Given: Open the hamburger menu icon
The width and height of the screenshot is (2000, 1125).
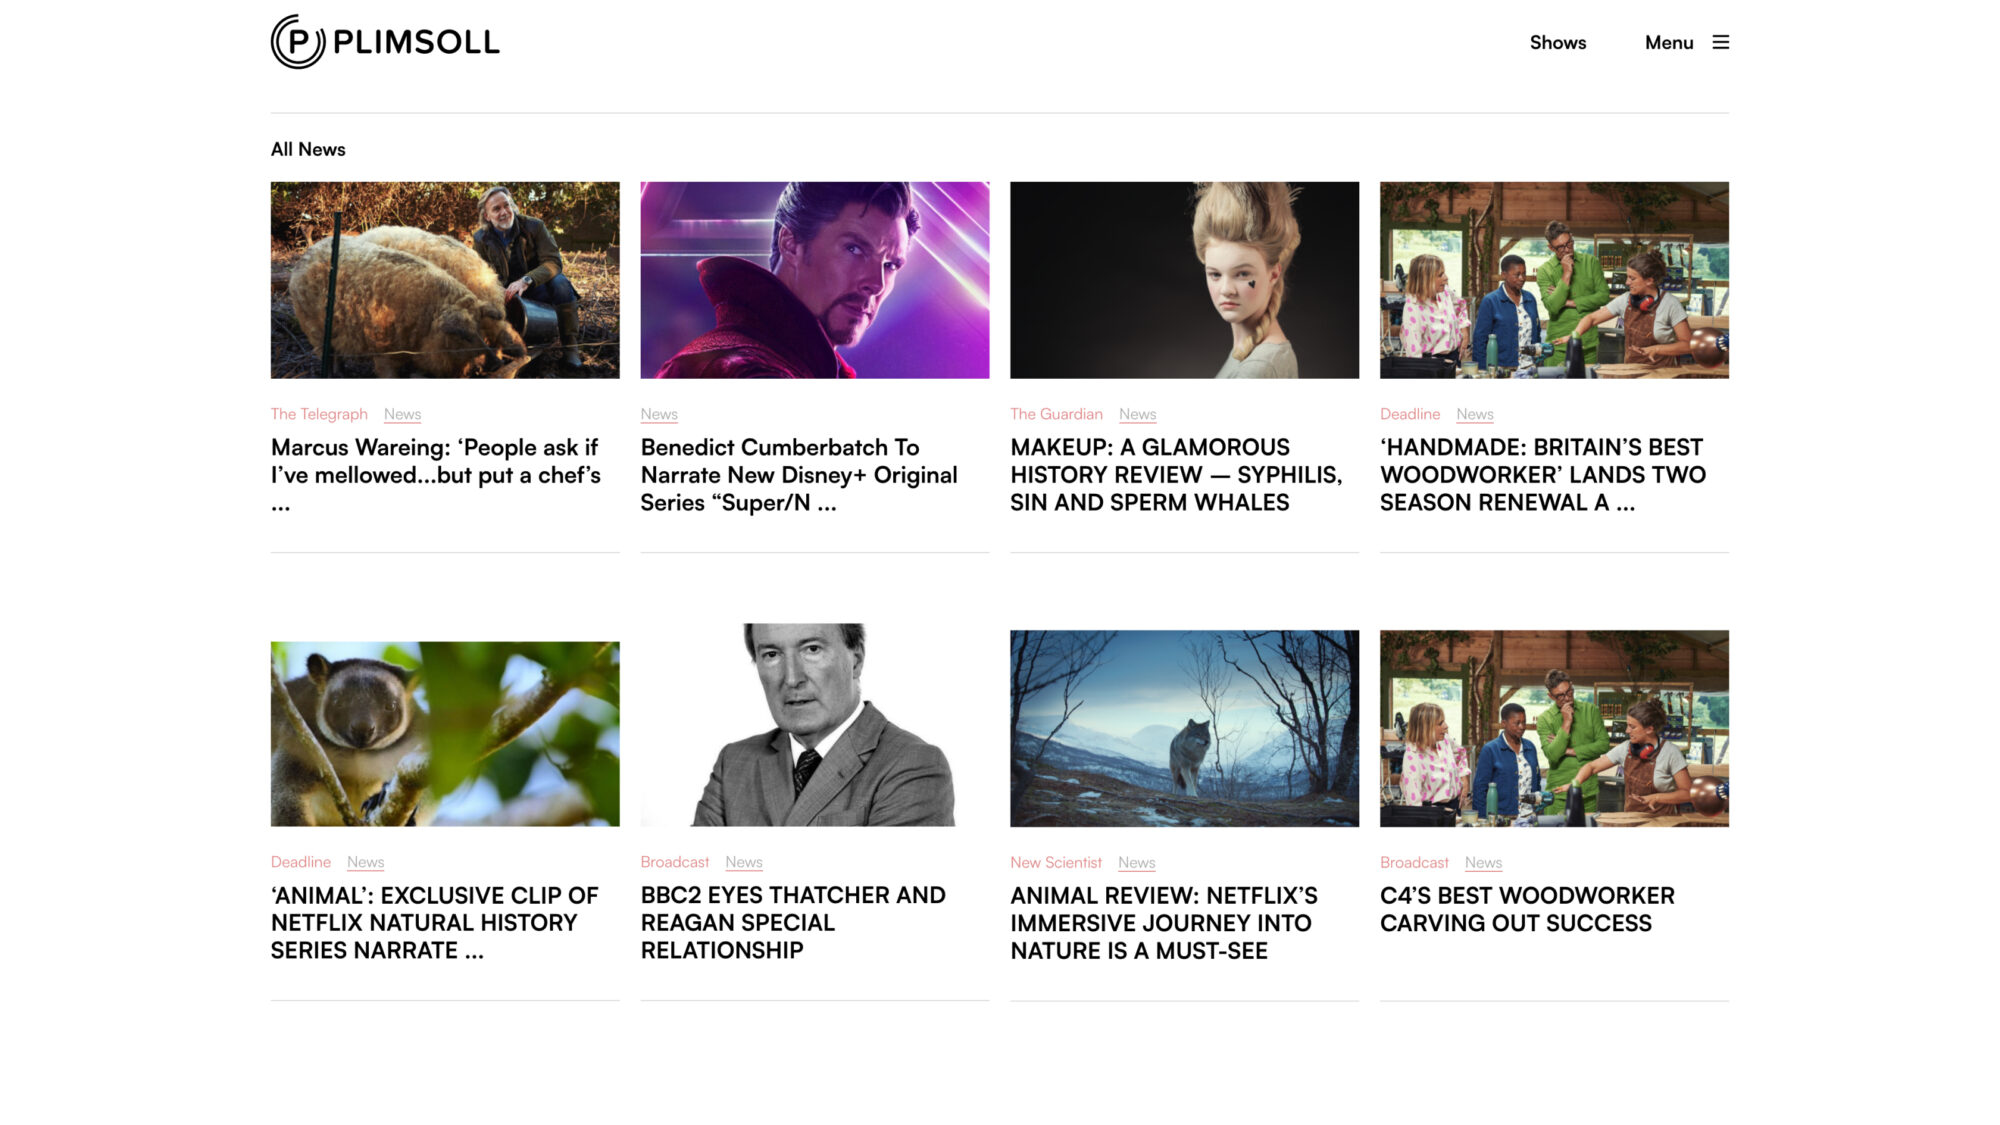Looking at the screenshot, I should pos(1720,42).
